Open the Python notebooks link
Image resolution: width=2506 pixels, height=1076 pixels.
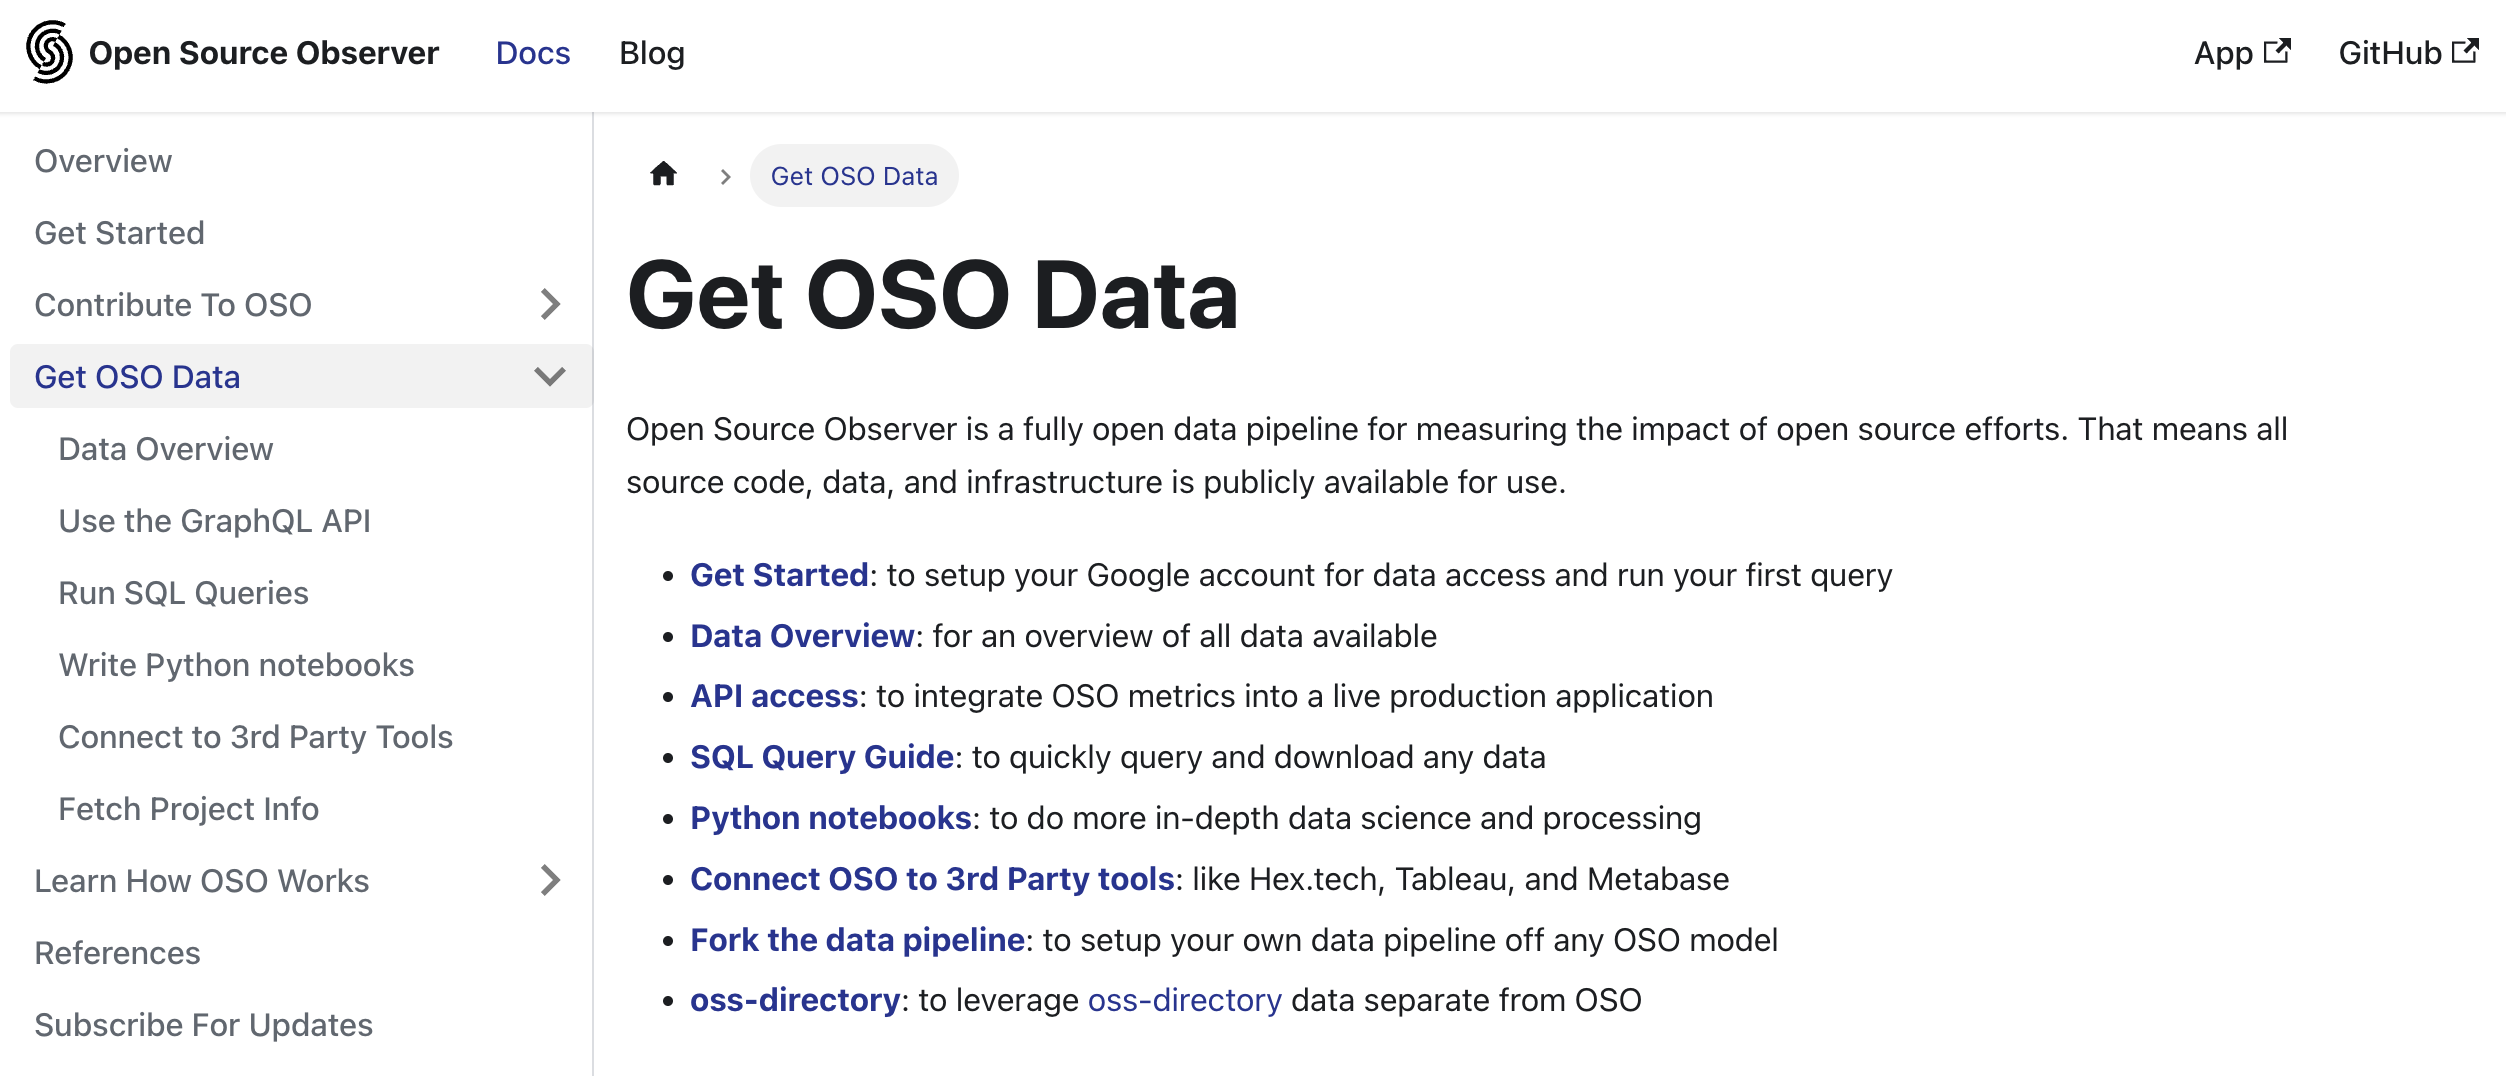tap(830, 818)
